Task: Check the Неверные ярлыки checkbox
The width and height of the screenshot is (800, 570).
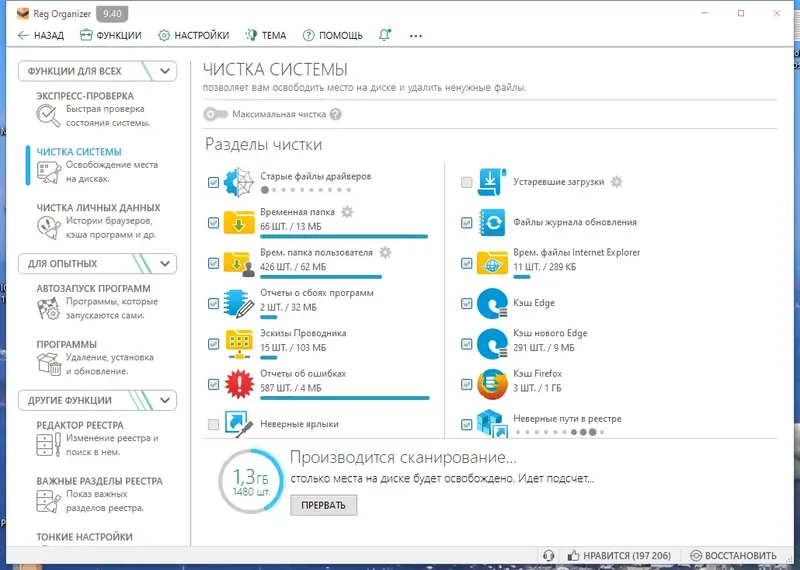Action: [213, 424]
